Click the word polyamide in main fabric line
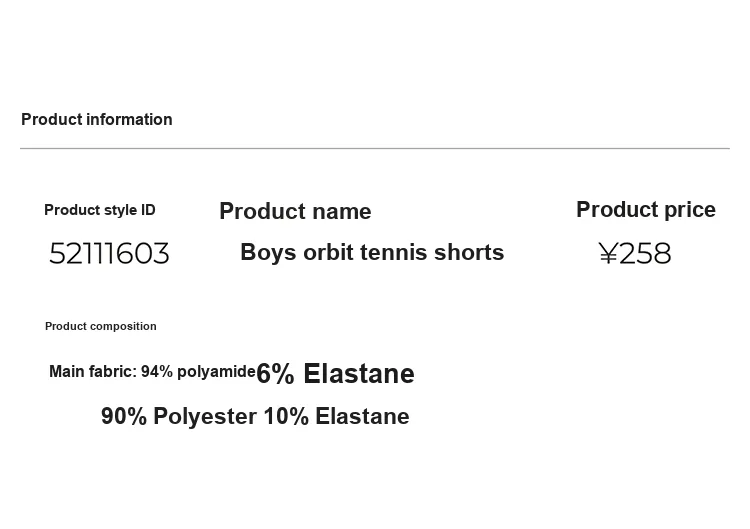 click(216, 372)
